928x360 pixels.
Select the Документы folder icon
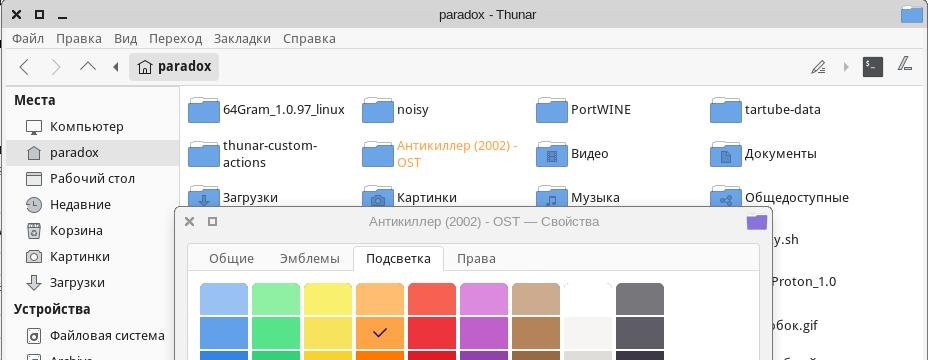[726, 154]
